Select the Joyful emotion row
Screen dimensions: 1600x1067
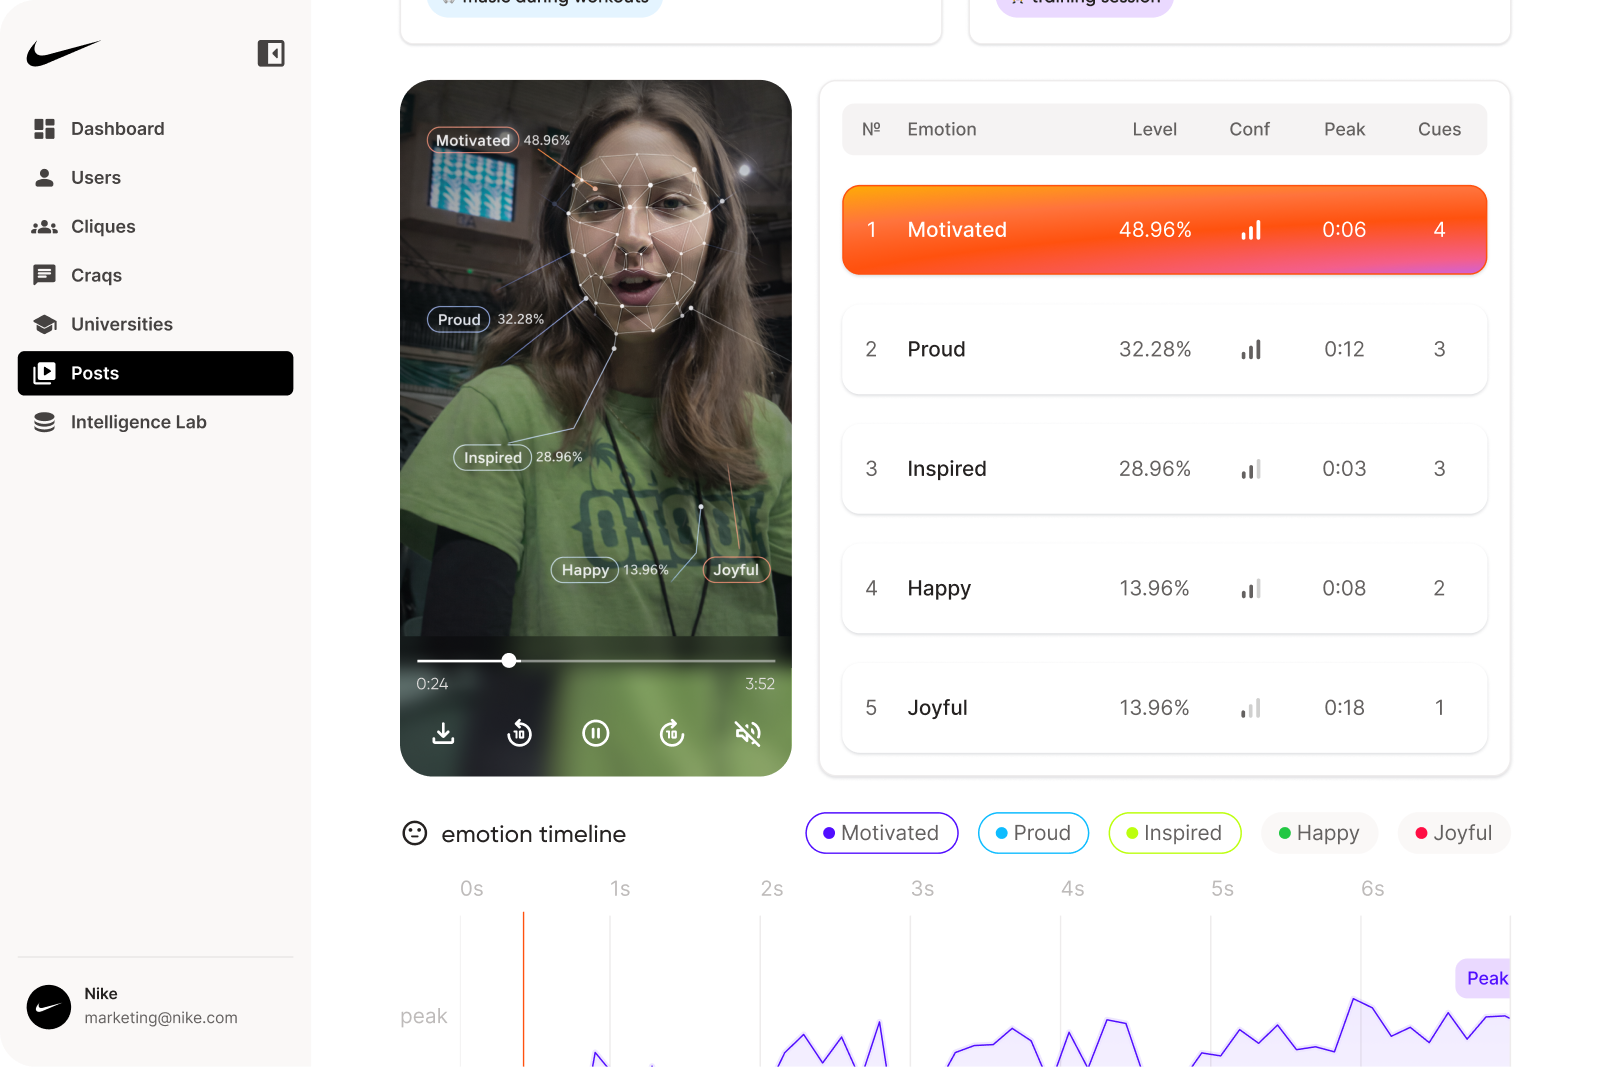(x=1164, y=708)
